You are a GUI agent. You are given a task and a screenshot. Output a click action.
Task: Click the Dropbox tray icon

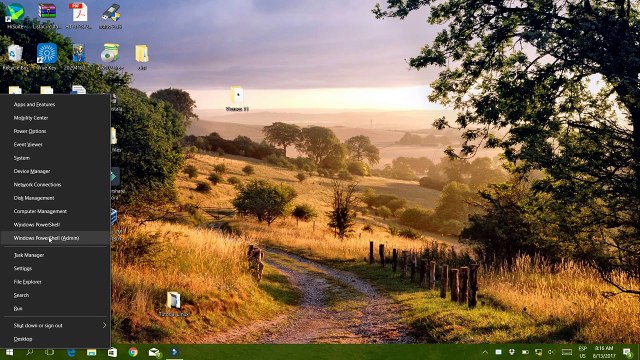click(x=512, y=352)
